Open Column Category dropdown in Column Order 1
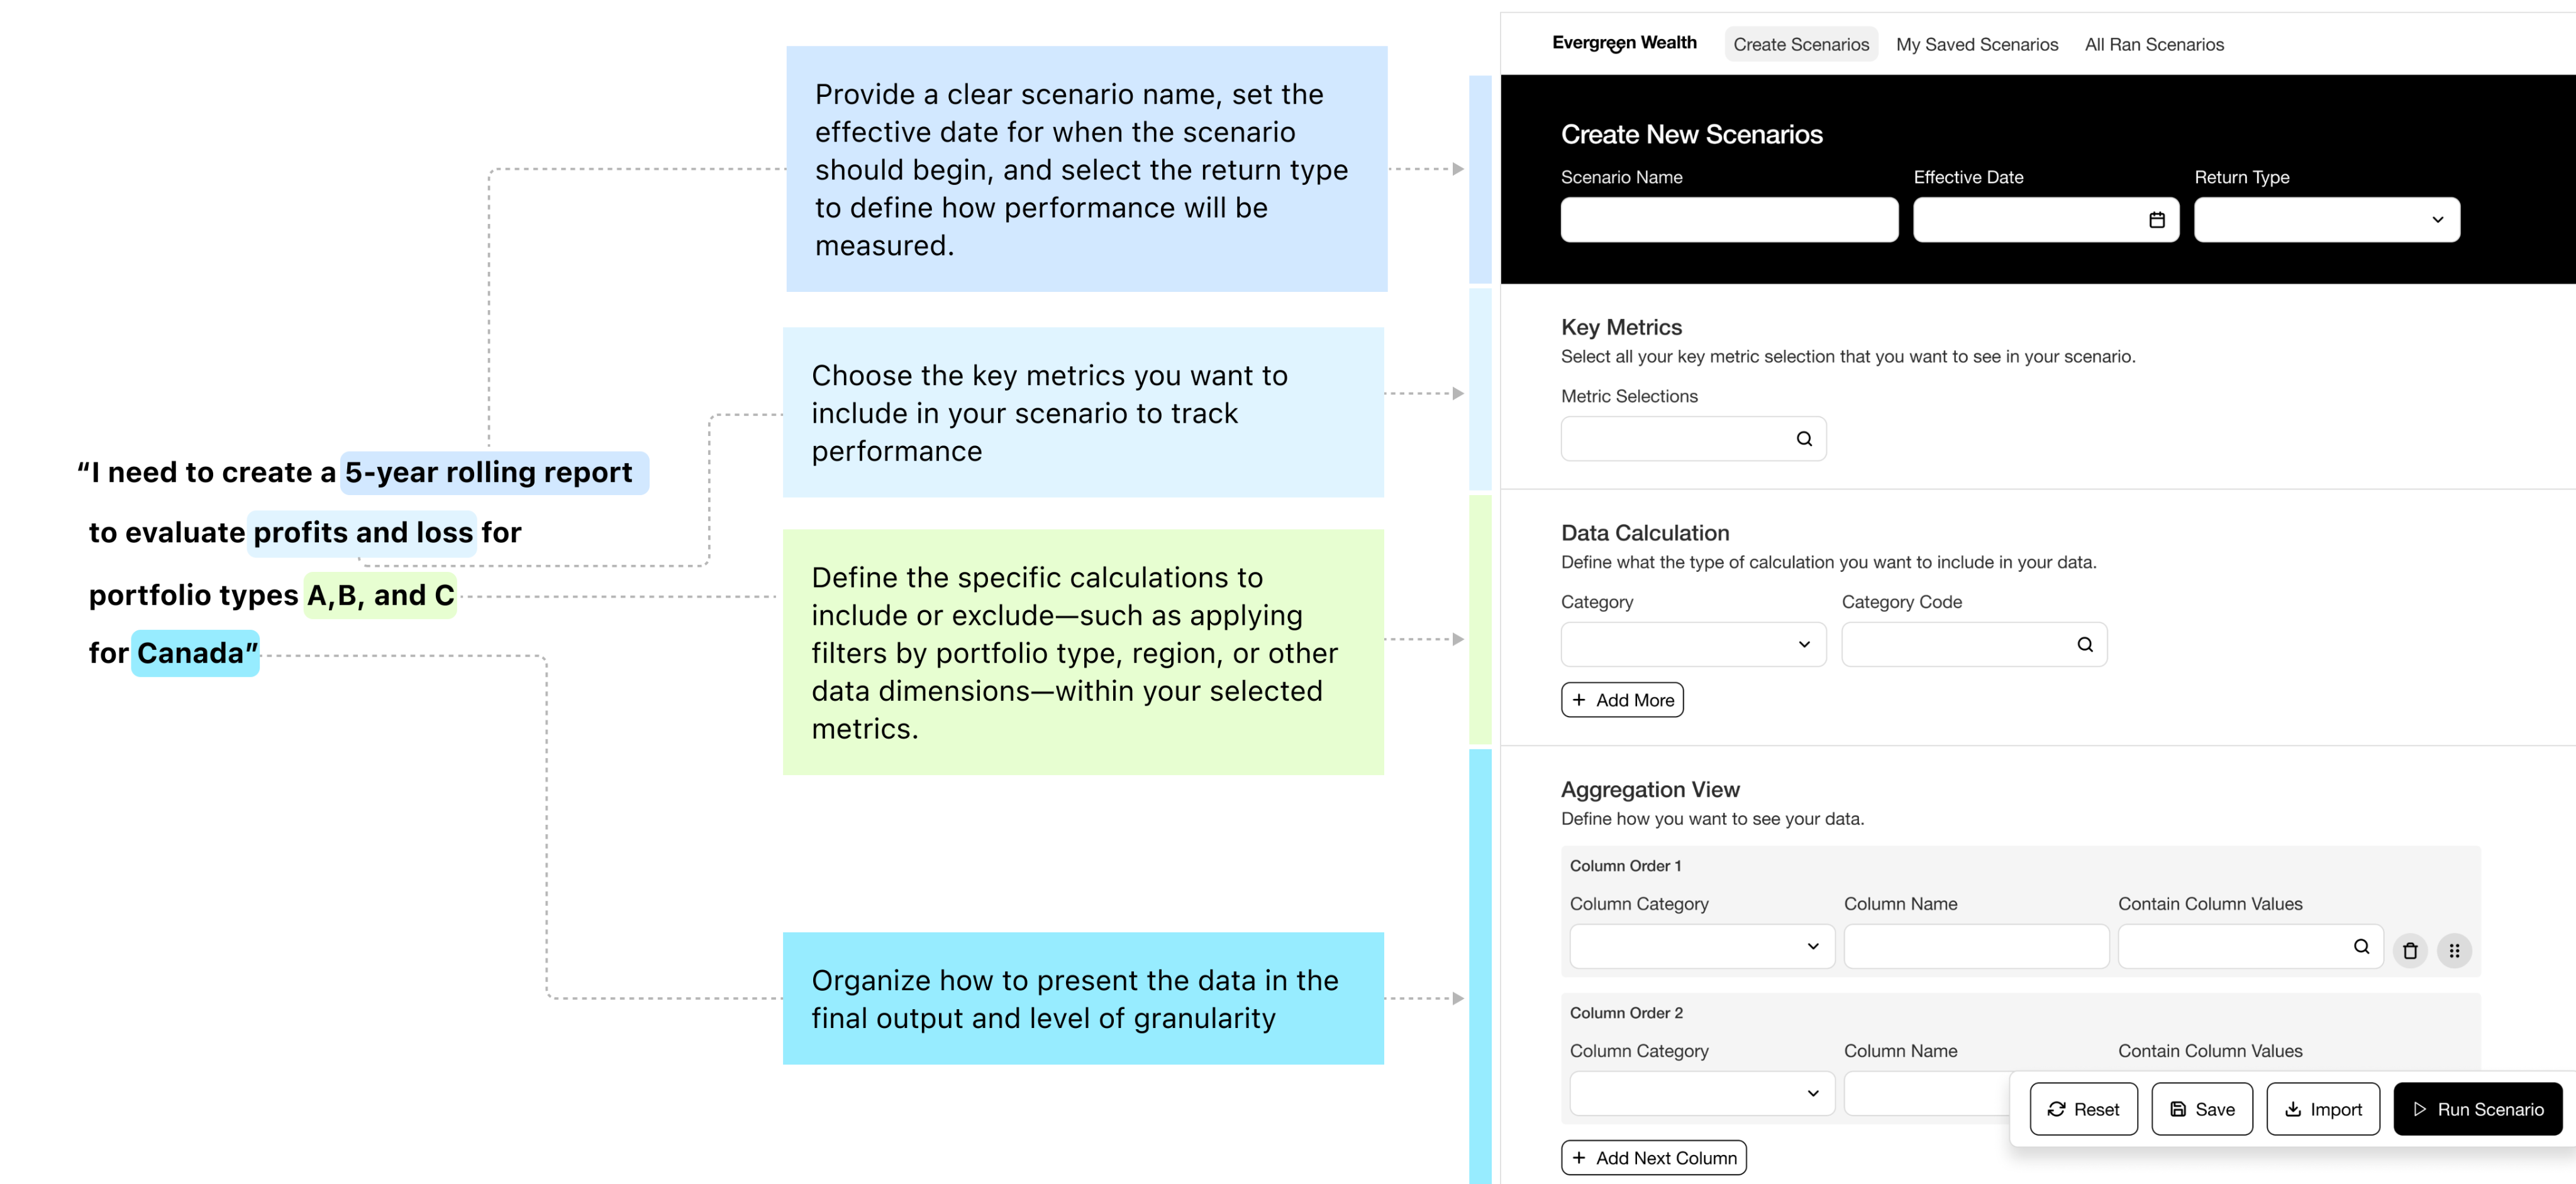This screenshot has width=2576, height=1184. pos(1701,946)
